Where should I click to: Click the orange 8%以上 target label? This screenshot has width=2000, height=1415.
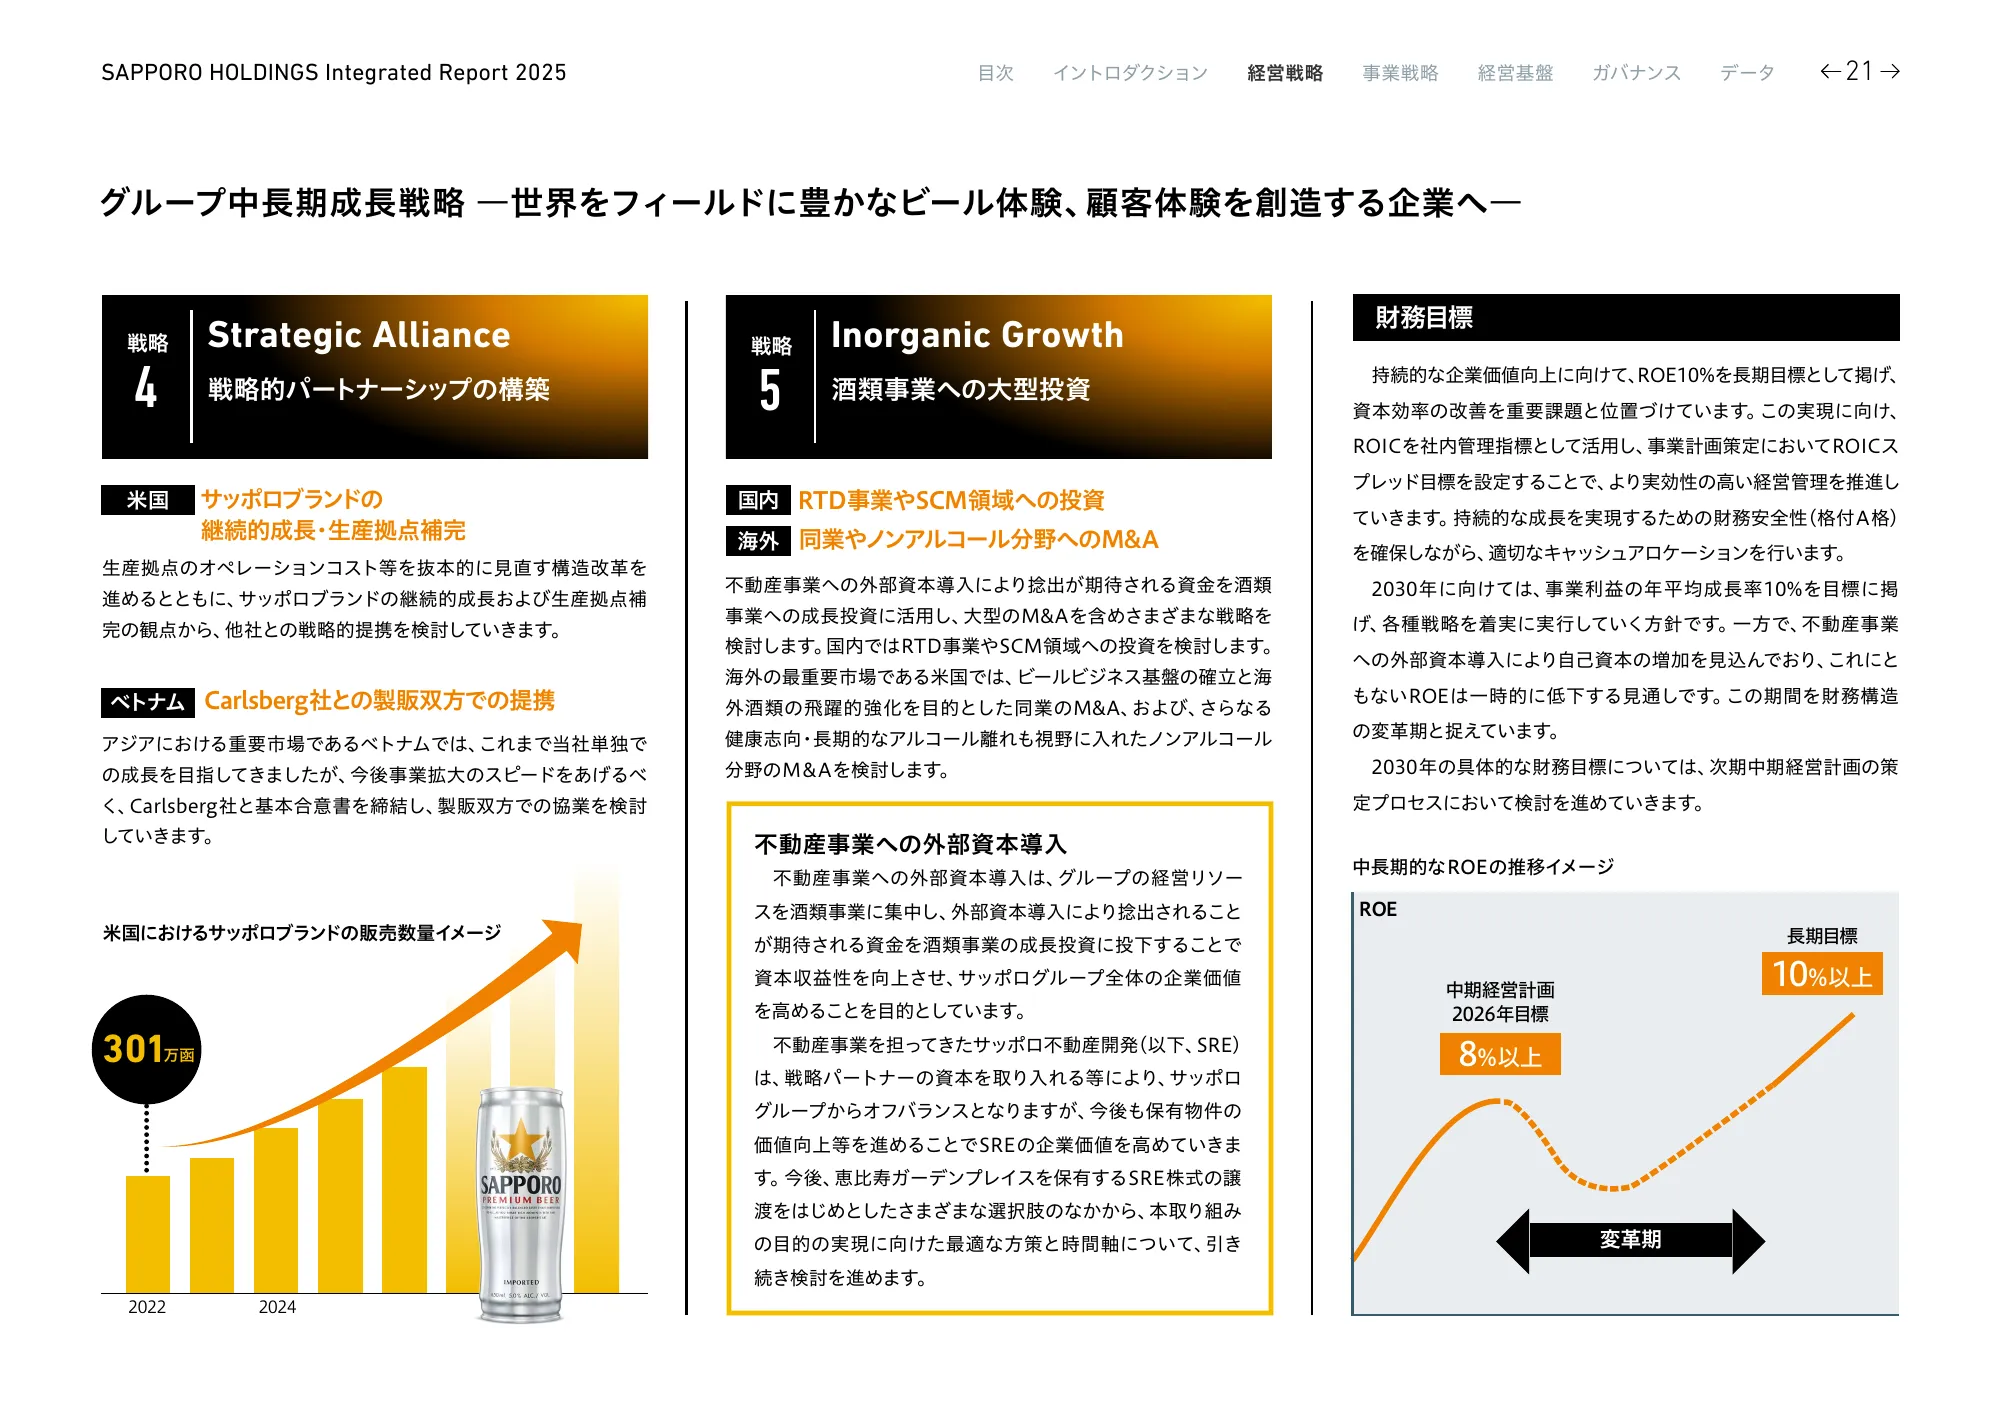click(x=1500, y=1054)
